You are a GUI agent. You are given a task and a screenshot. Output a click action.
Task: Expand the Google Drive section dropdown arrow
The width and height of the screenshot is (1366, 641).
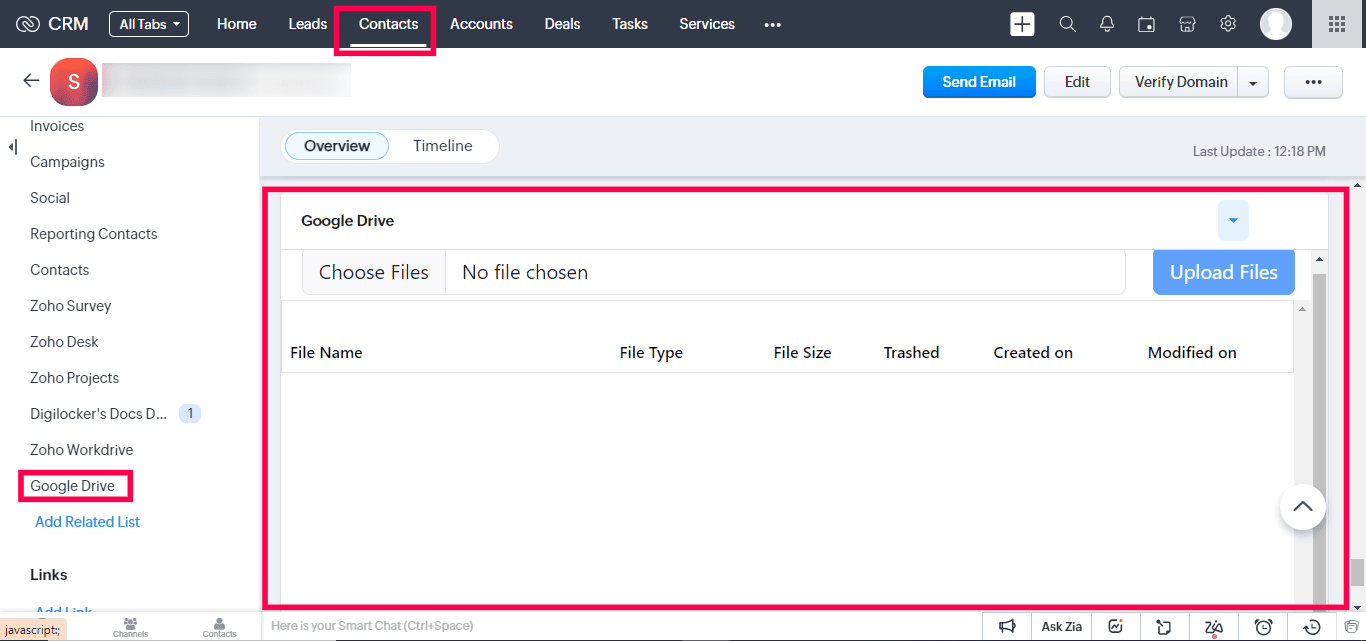(x=1233, y=220)
